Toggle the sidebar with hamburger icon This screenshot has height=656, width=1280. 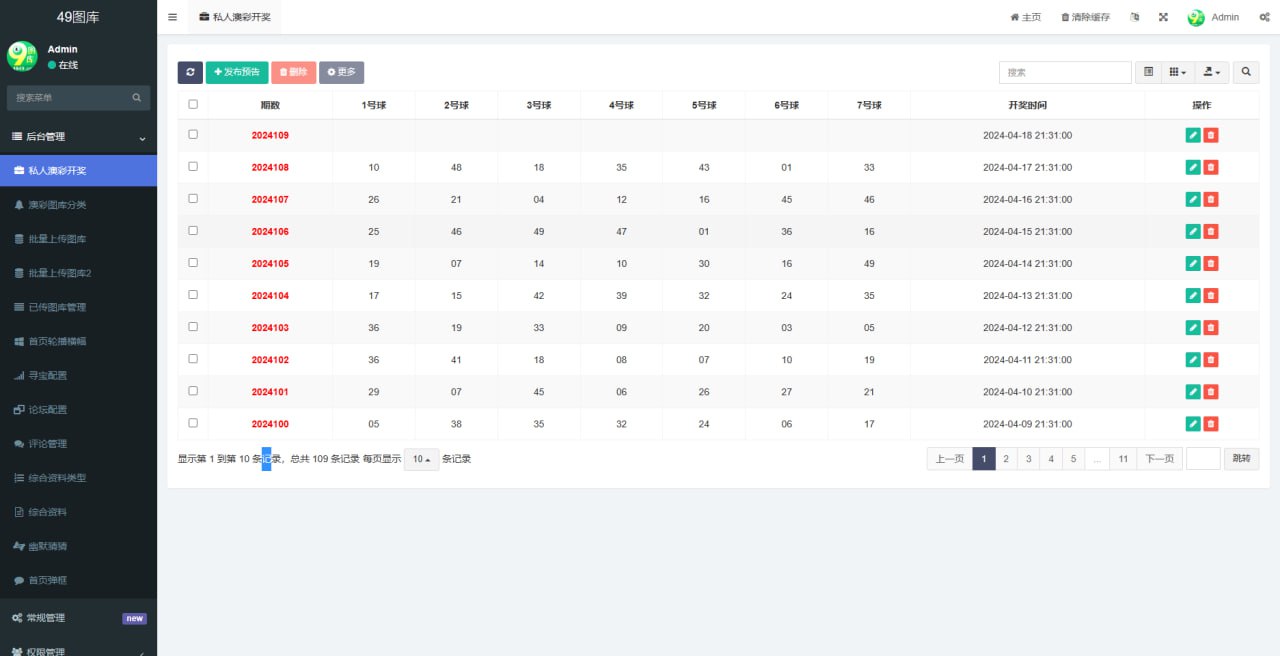pyautogui.click(x=173, y=17)
